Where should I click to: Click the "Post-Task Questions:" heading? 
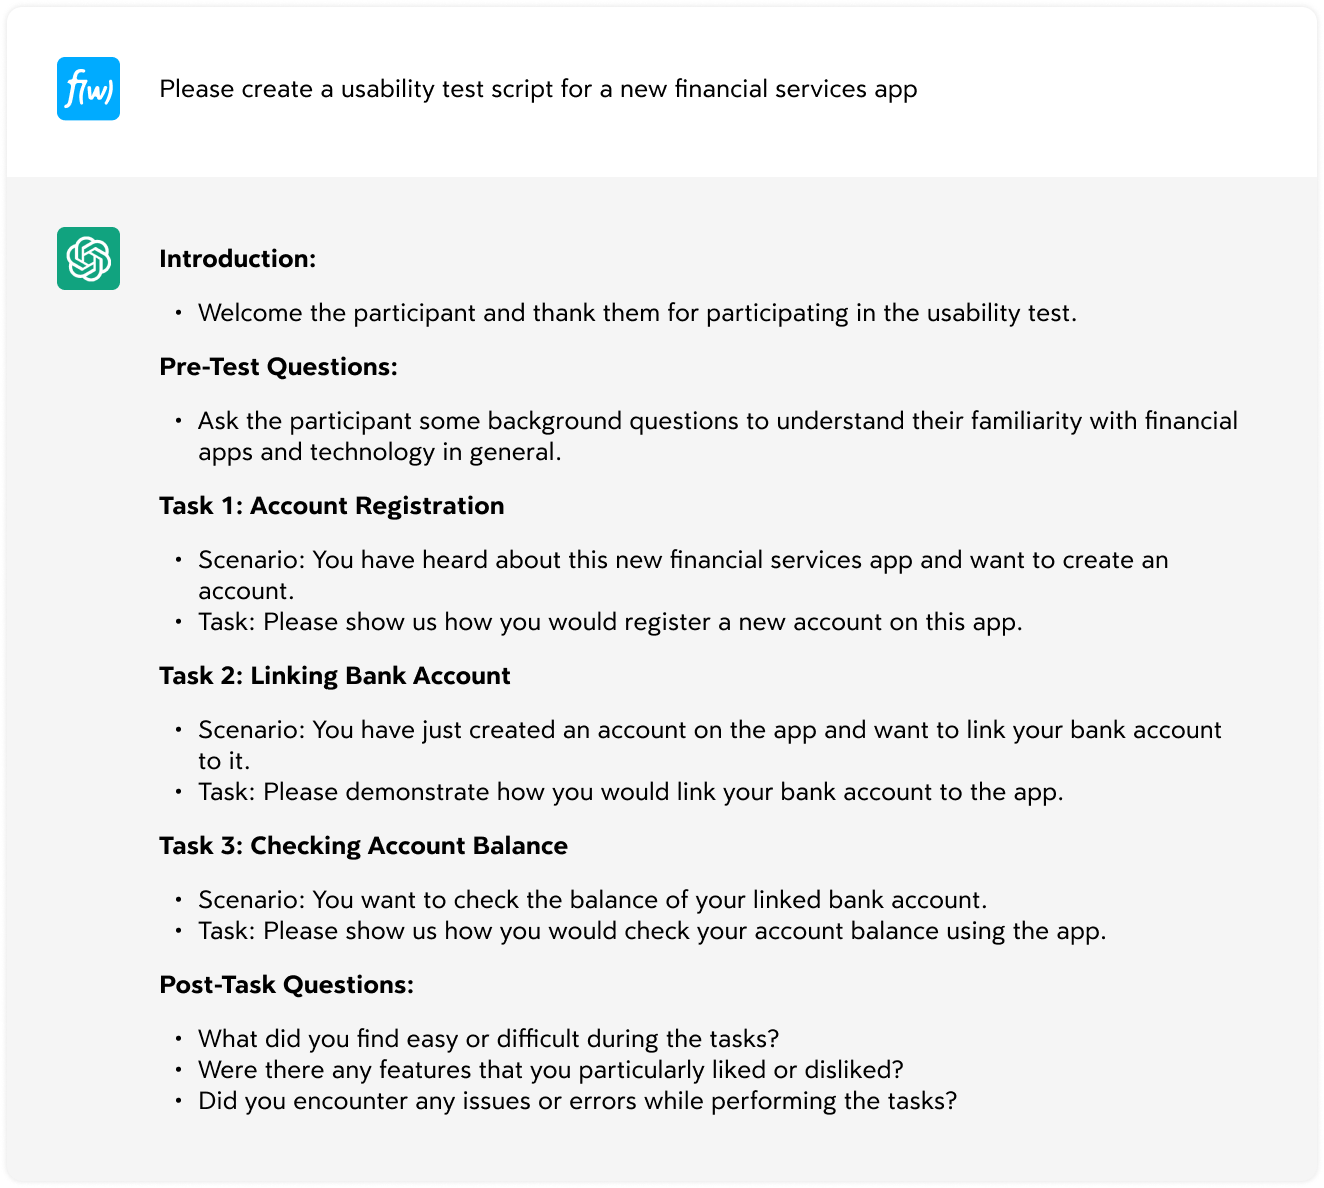click(x=286, y=985)
